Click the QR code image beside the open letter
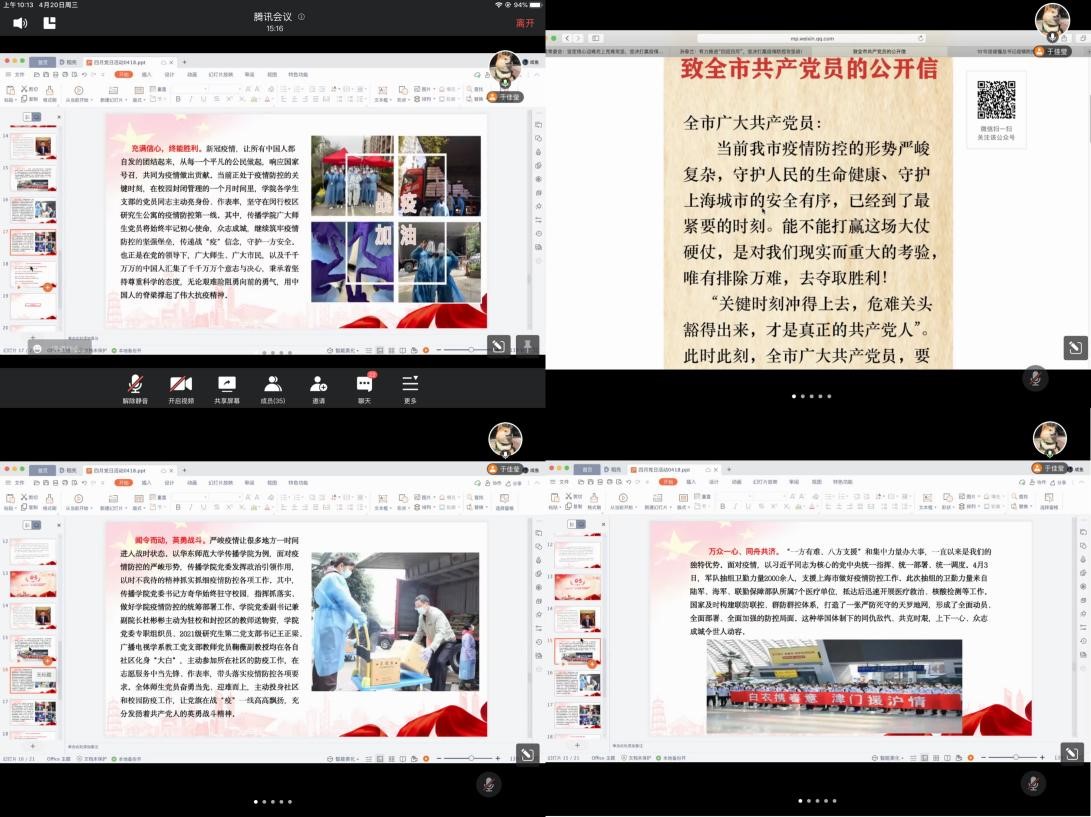The width and height of the screenshot is (1091, 817). coord(995,100)
